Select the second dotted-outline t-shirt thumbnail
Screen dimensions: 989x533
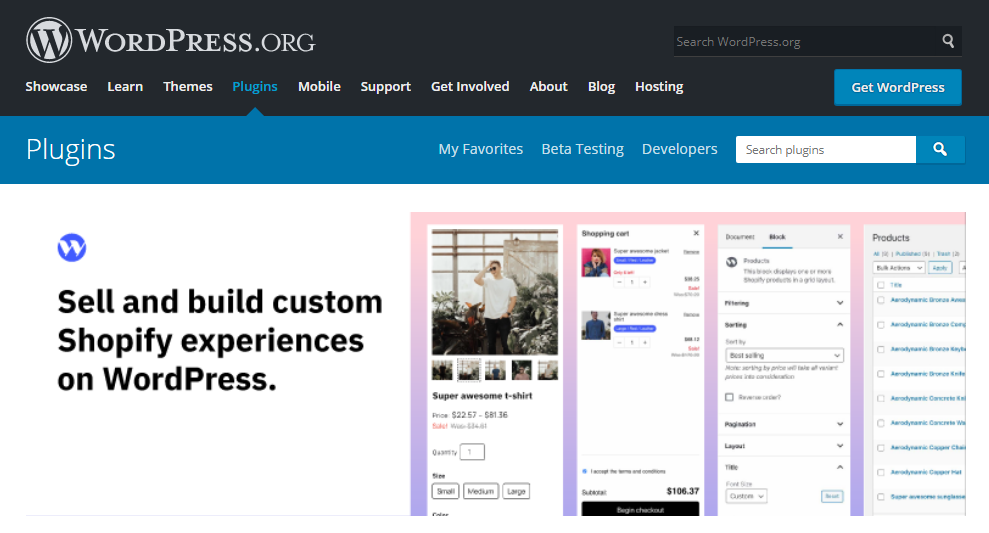[x=468, y=370]
